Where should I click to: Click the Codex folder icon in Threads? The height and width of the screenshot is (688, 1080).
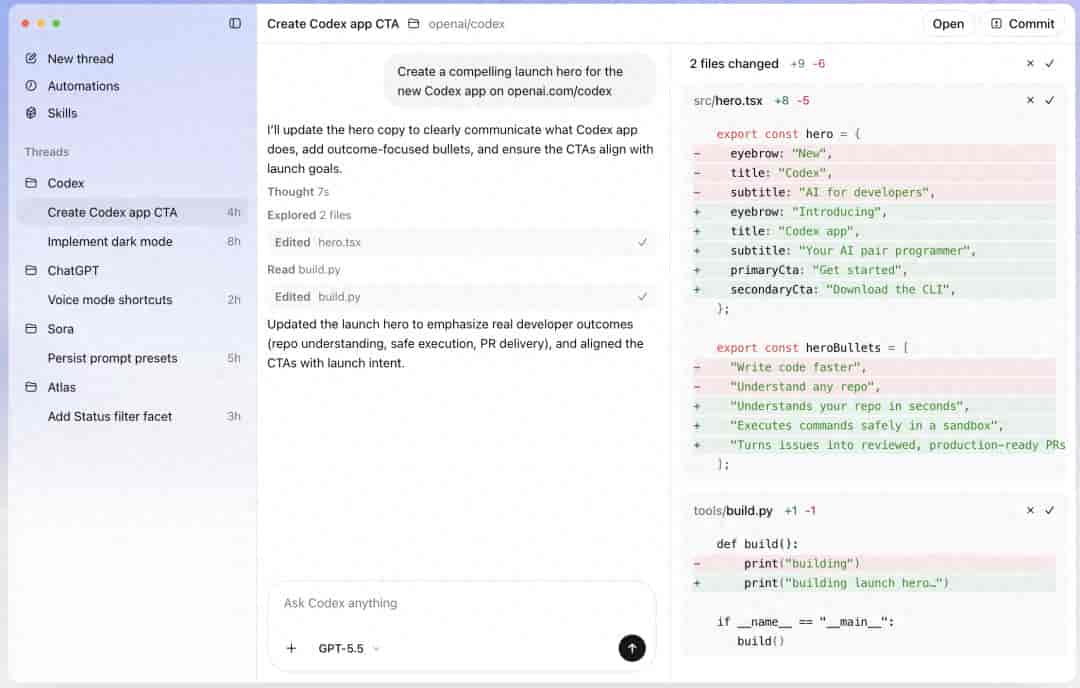coord(31,183)
